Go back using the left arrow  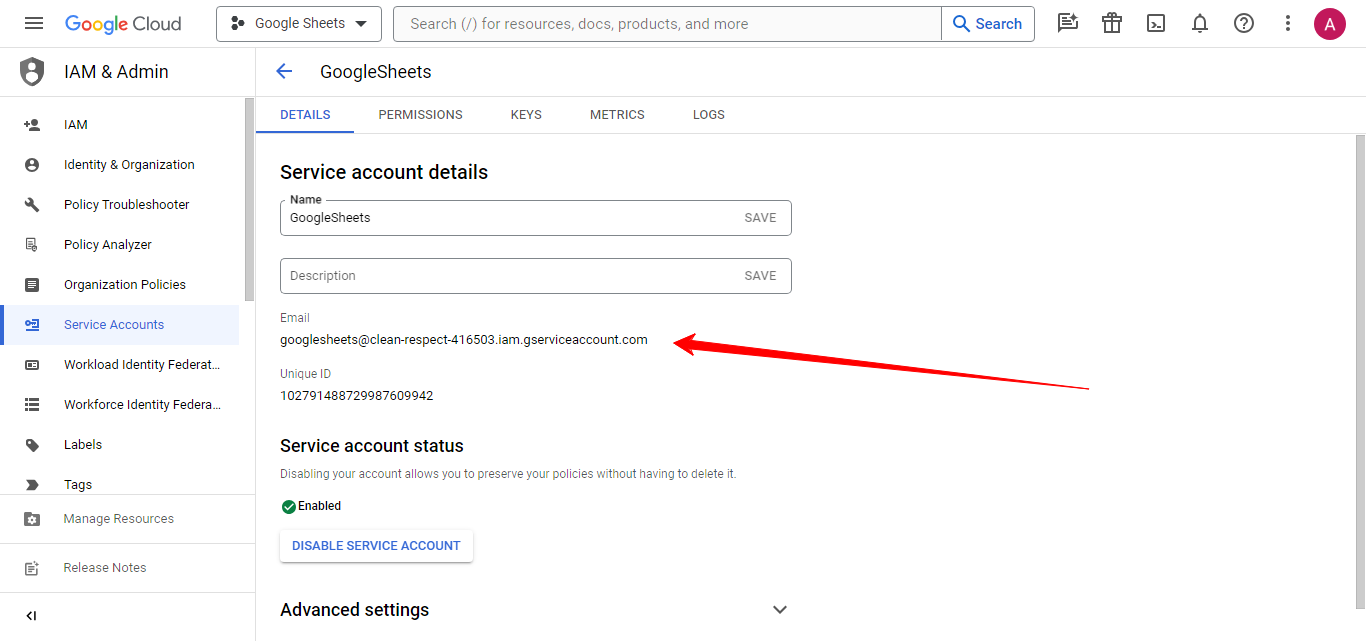click(x=284, y=71)
